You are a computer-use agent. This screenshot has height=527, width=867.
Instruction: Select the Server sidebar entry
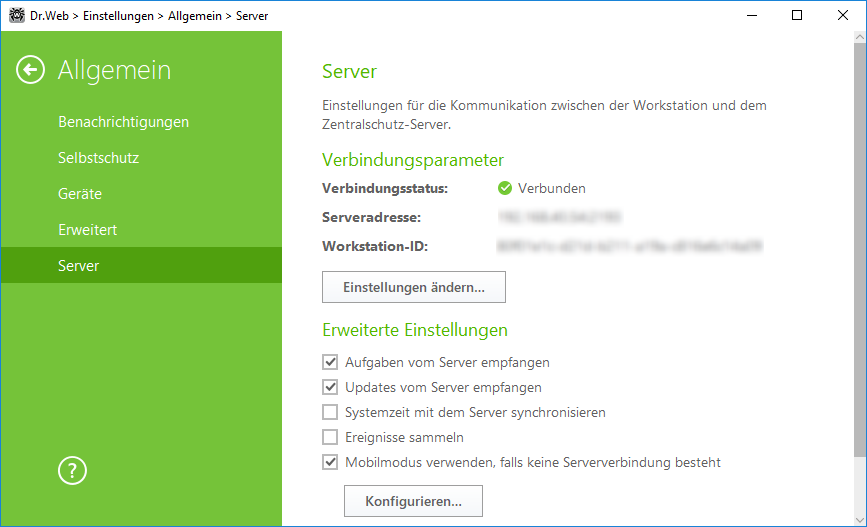(x=141, y=265)
